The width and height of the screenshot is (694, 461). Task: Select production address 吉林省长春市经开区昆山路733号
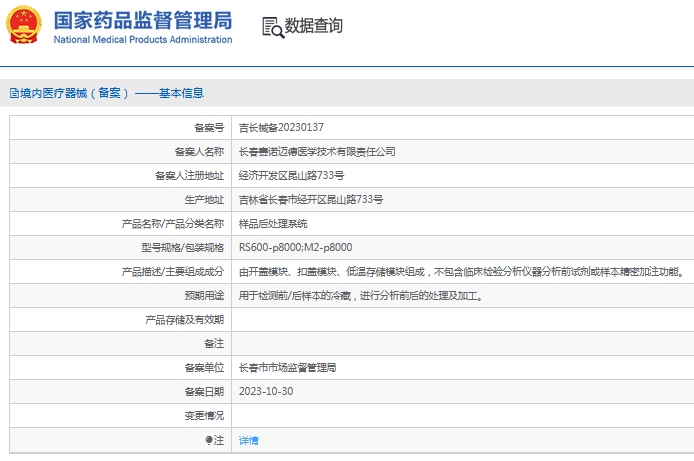pyautogui.click(x=311, y=200)
